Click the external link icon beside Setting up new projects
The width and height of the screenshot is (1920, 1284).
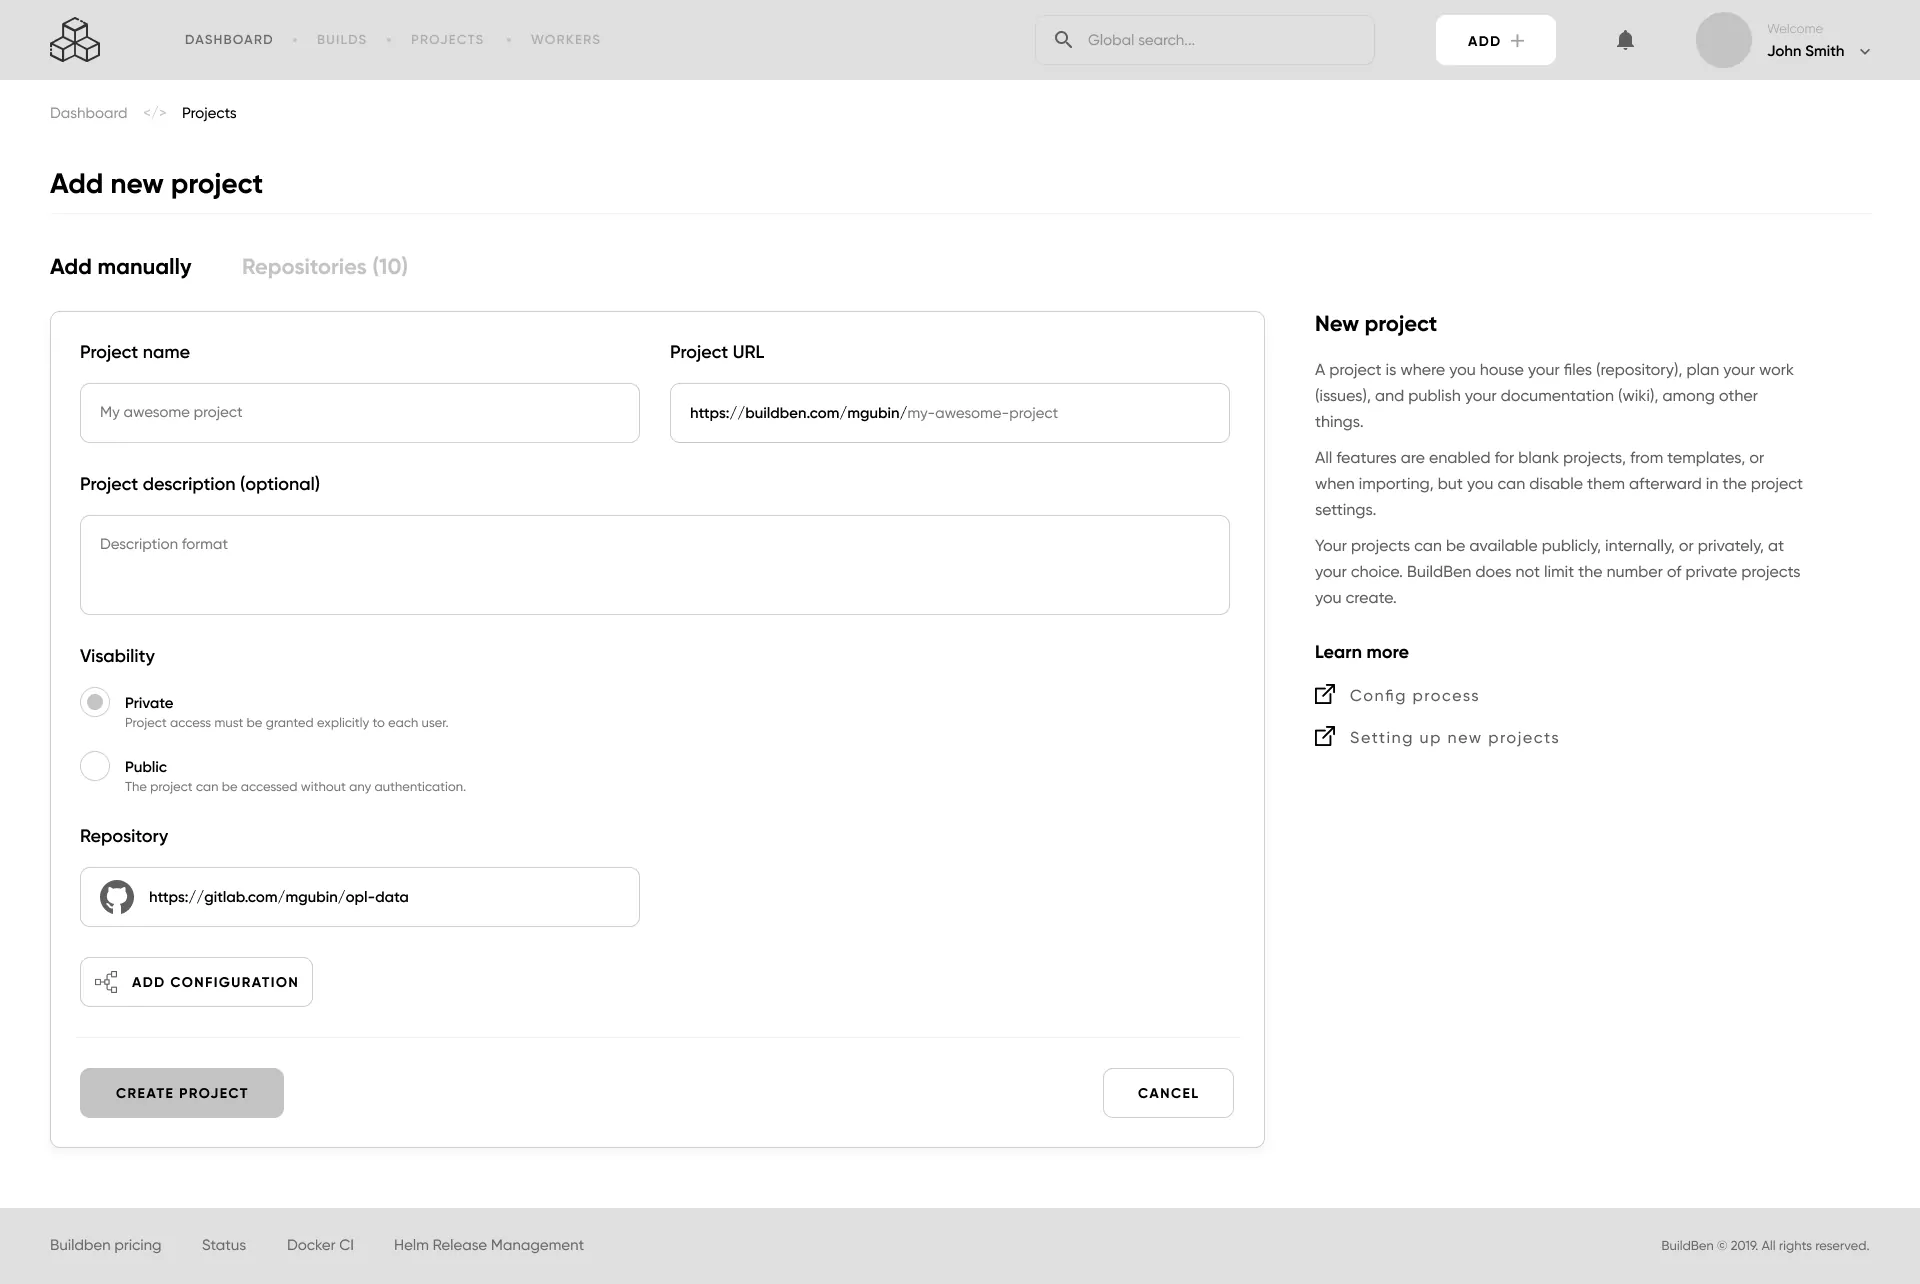pyautogui.click(x=1324, y=735)
